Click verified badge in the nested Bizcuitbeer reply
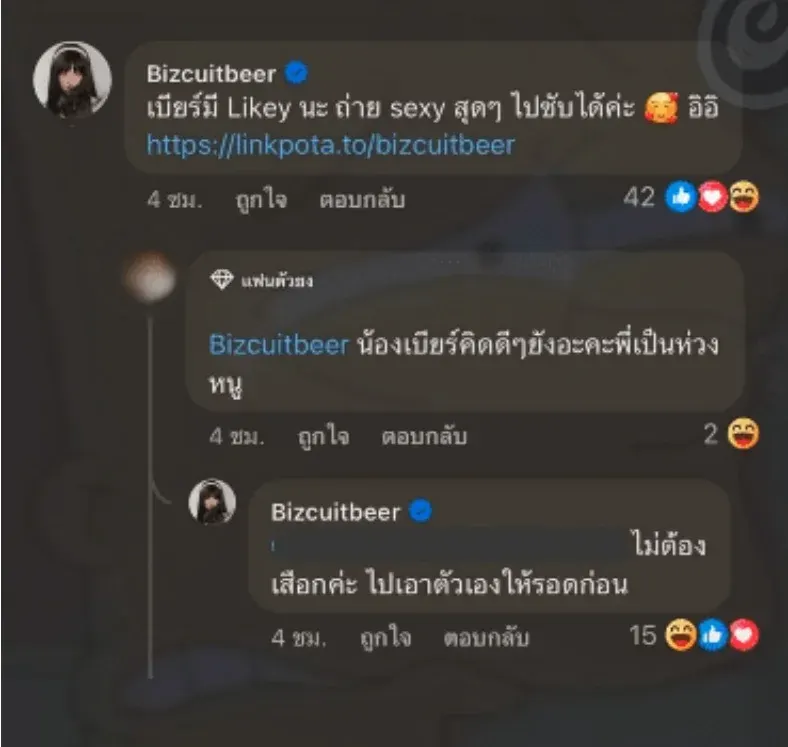Viewport: 788px width, 747px height. click(x=421, y=511)
